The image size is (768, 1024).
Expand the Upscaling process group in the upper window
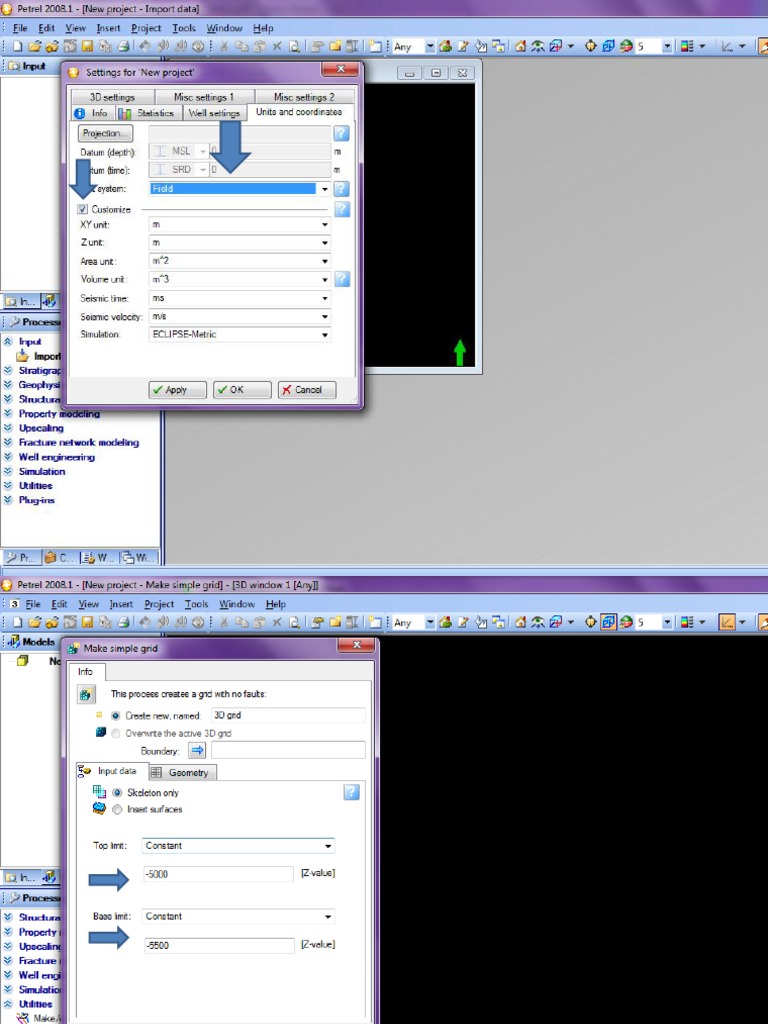(x=8, y=428)
